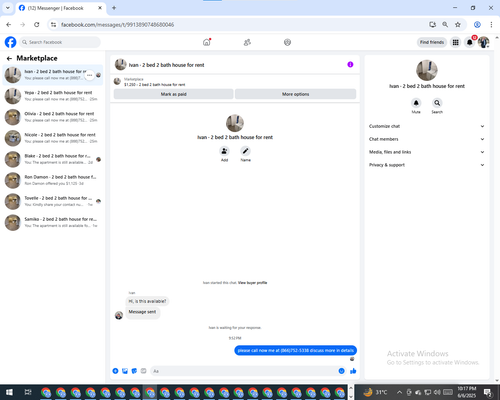The image size is (500, 400).
Task: Expand the Customize chat section
Action: pos(426,126)
